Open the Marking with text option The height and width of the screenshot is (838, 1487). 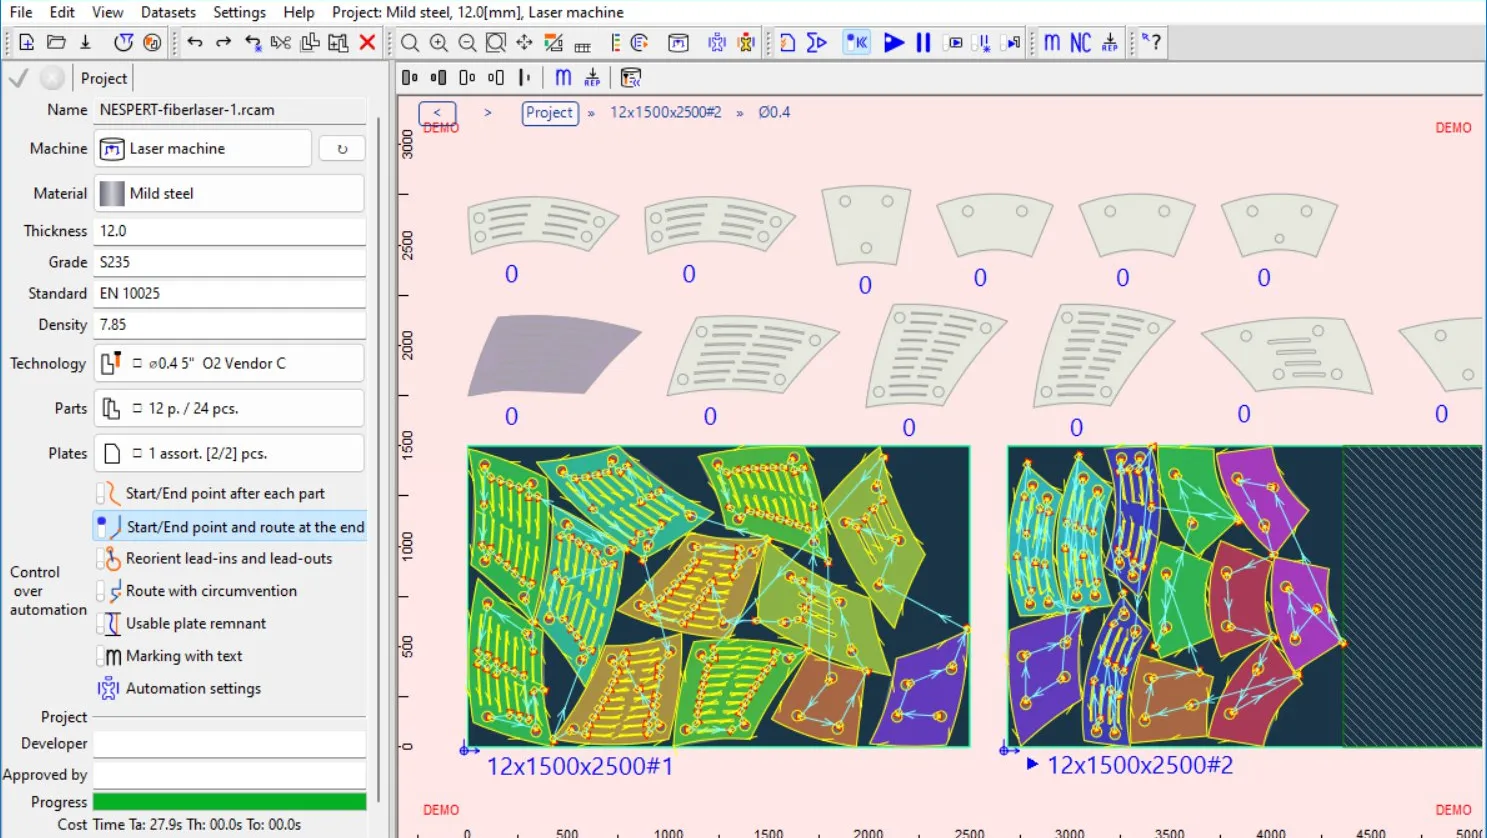pos(184,656)
